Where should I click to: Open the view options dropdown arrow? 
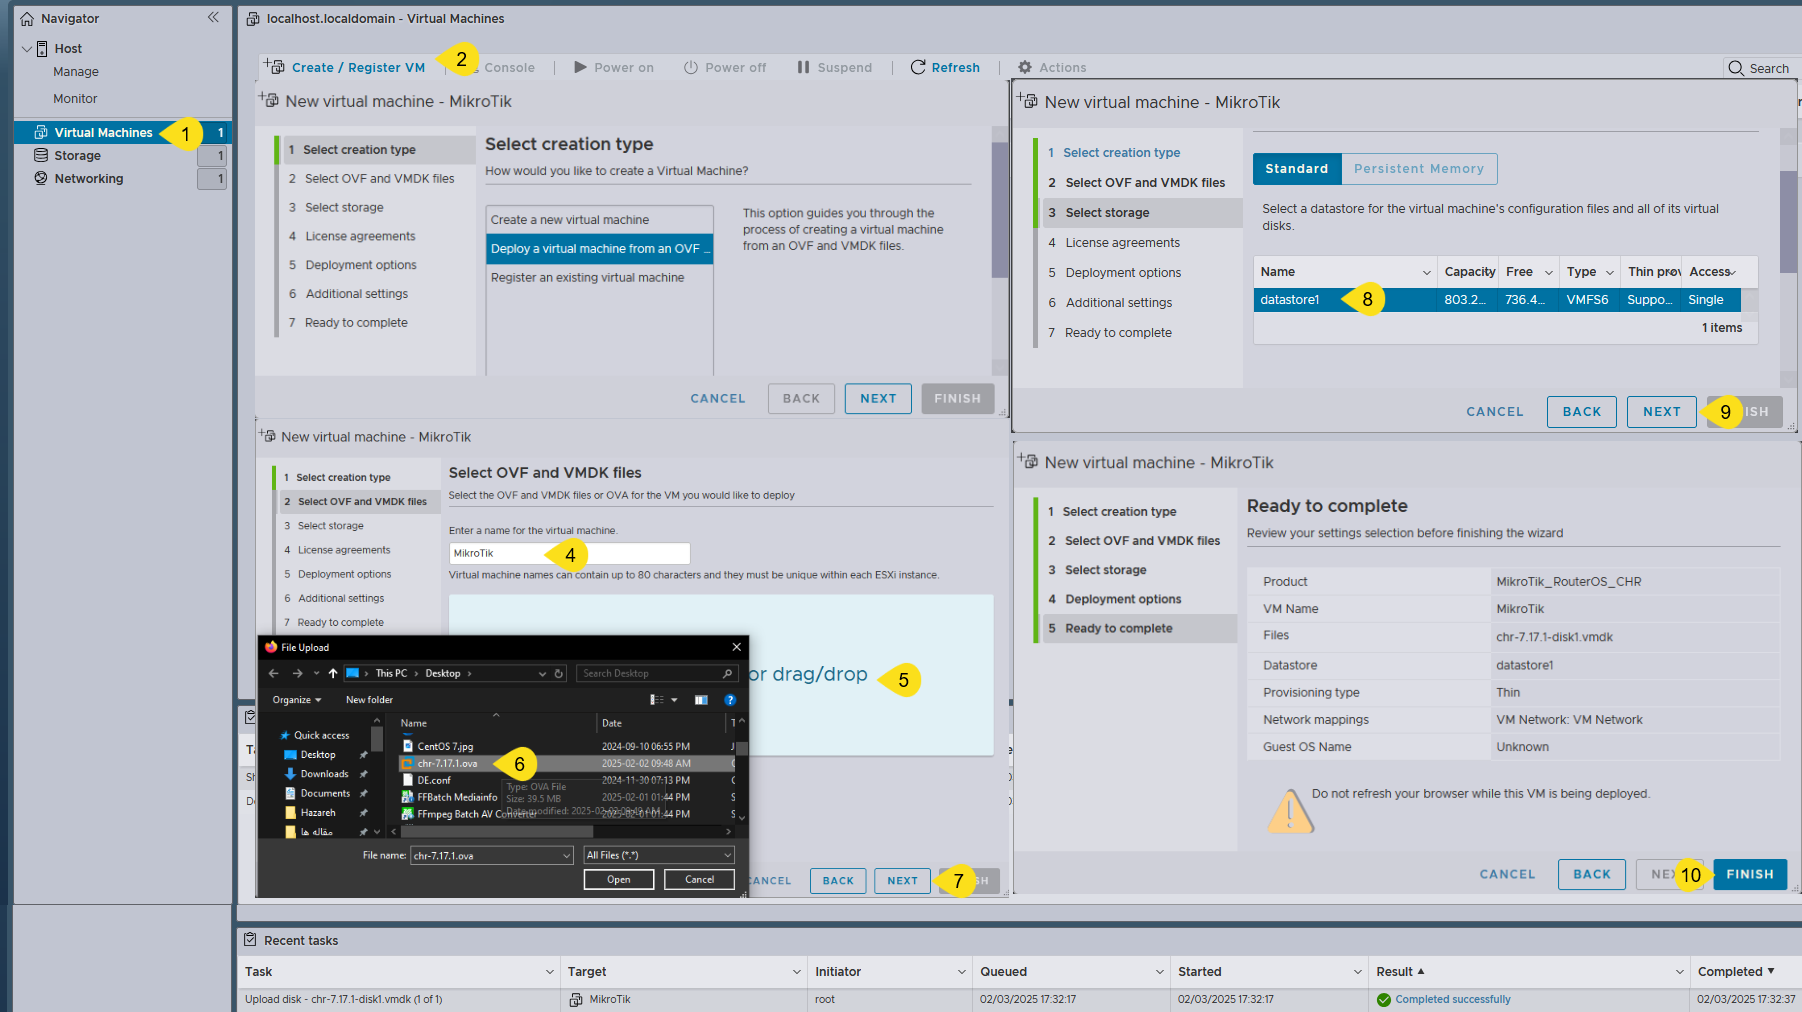click(x=674, y=700)
